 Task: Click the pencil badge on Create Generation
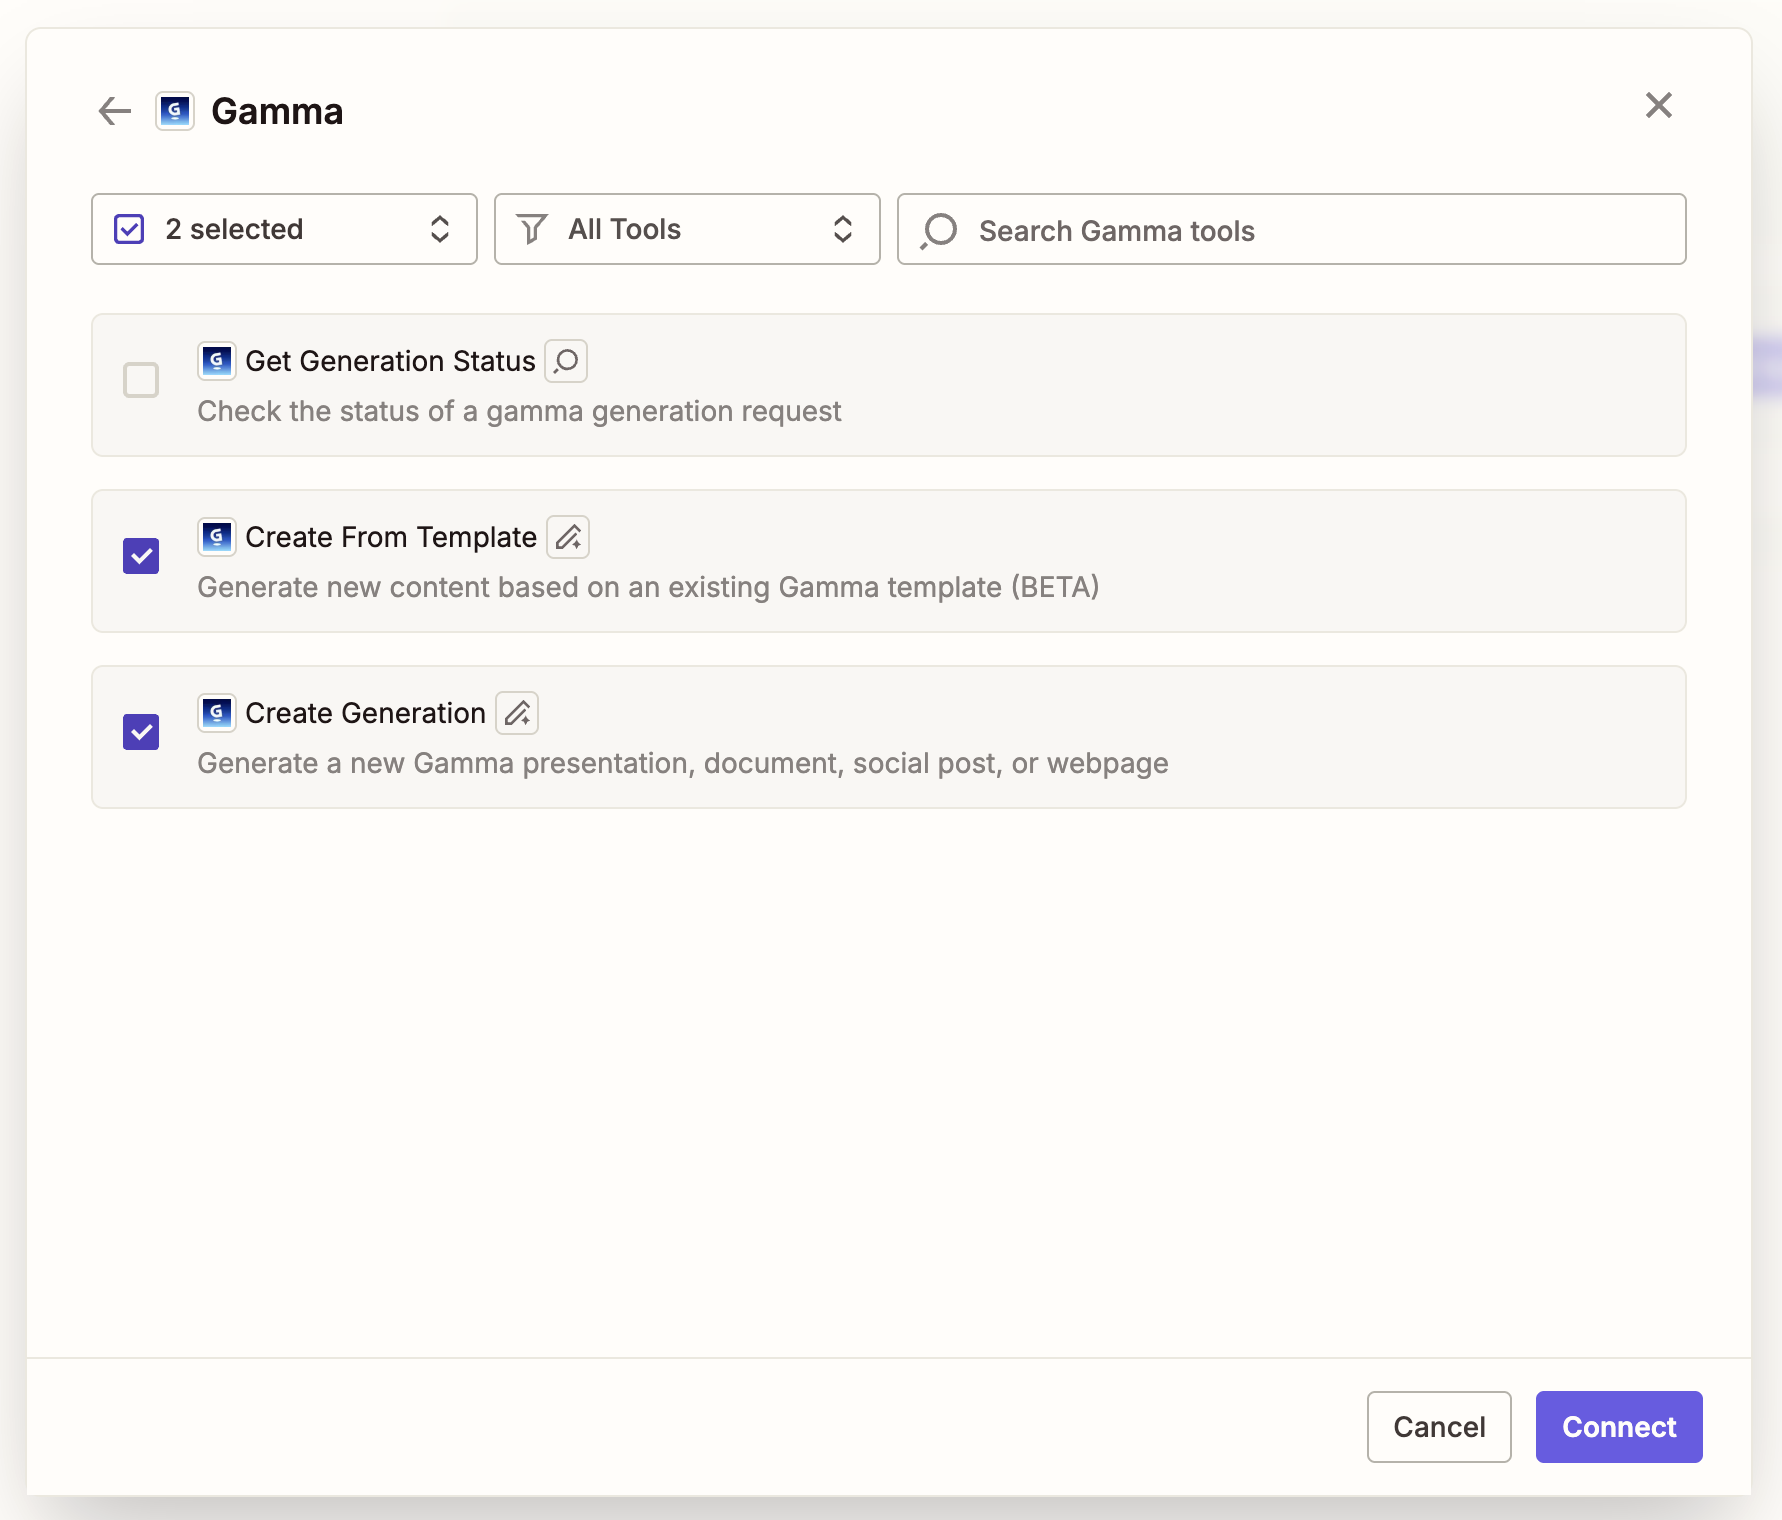point(516,713)
